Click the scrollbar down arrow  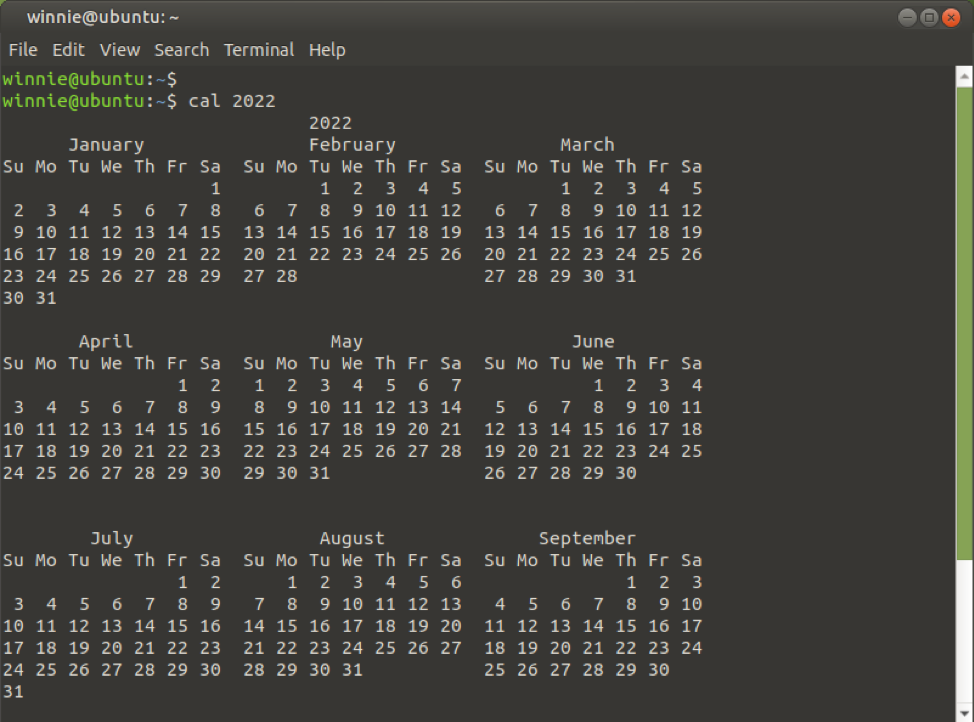coord(964,713)
